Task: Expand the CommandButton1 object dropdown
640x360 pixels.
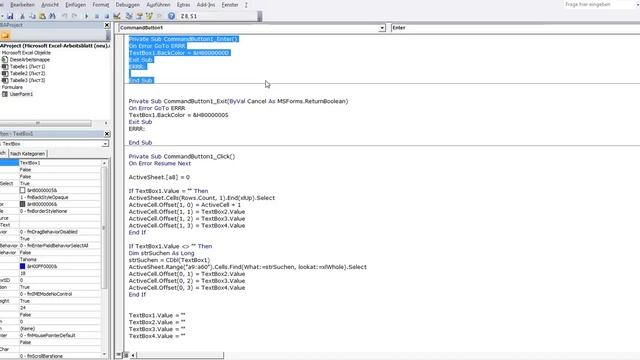Action: point(382,28)
